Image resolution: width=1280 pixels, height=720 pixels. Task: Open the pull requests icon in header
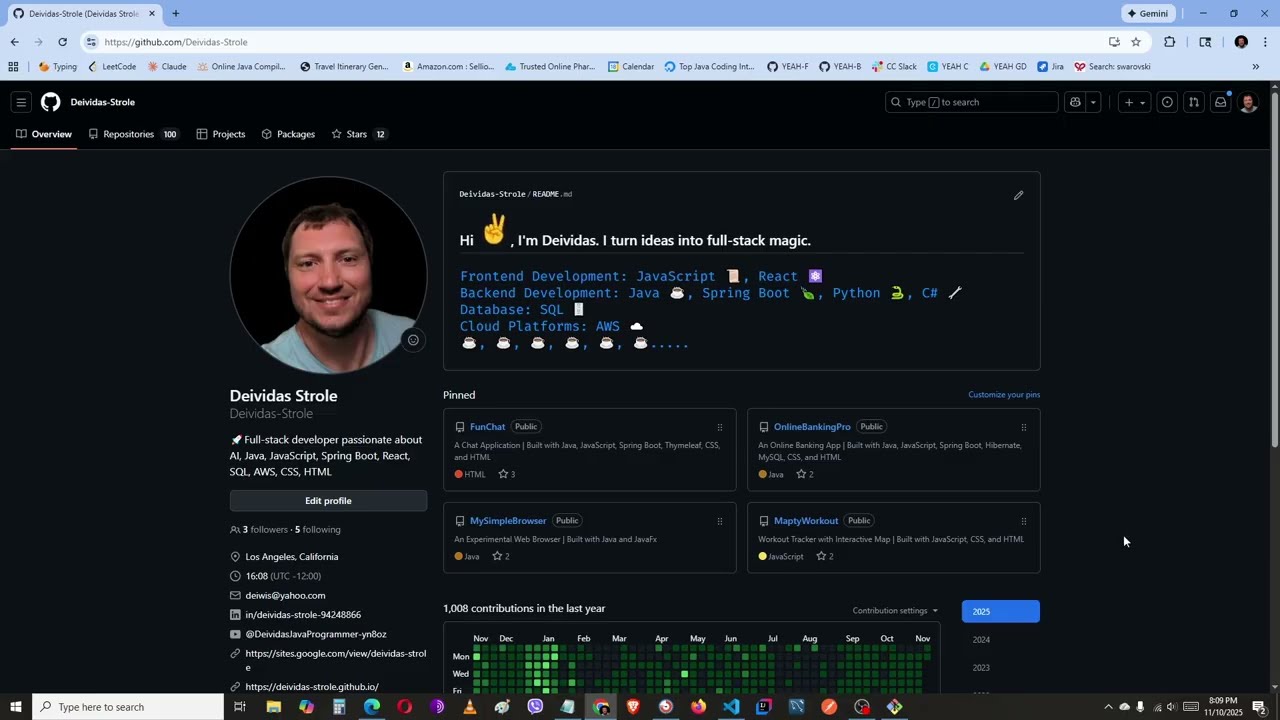[x=1193, y=102]
